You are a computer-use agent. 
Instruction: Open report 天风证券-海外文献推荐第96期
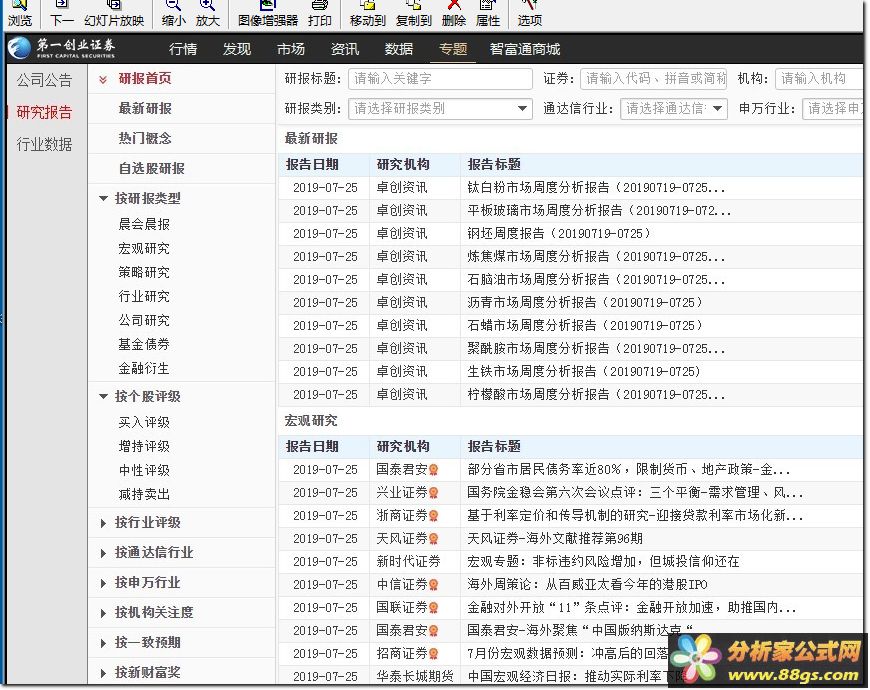(x=555, y=539)
